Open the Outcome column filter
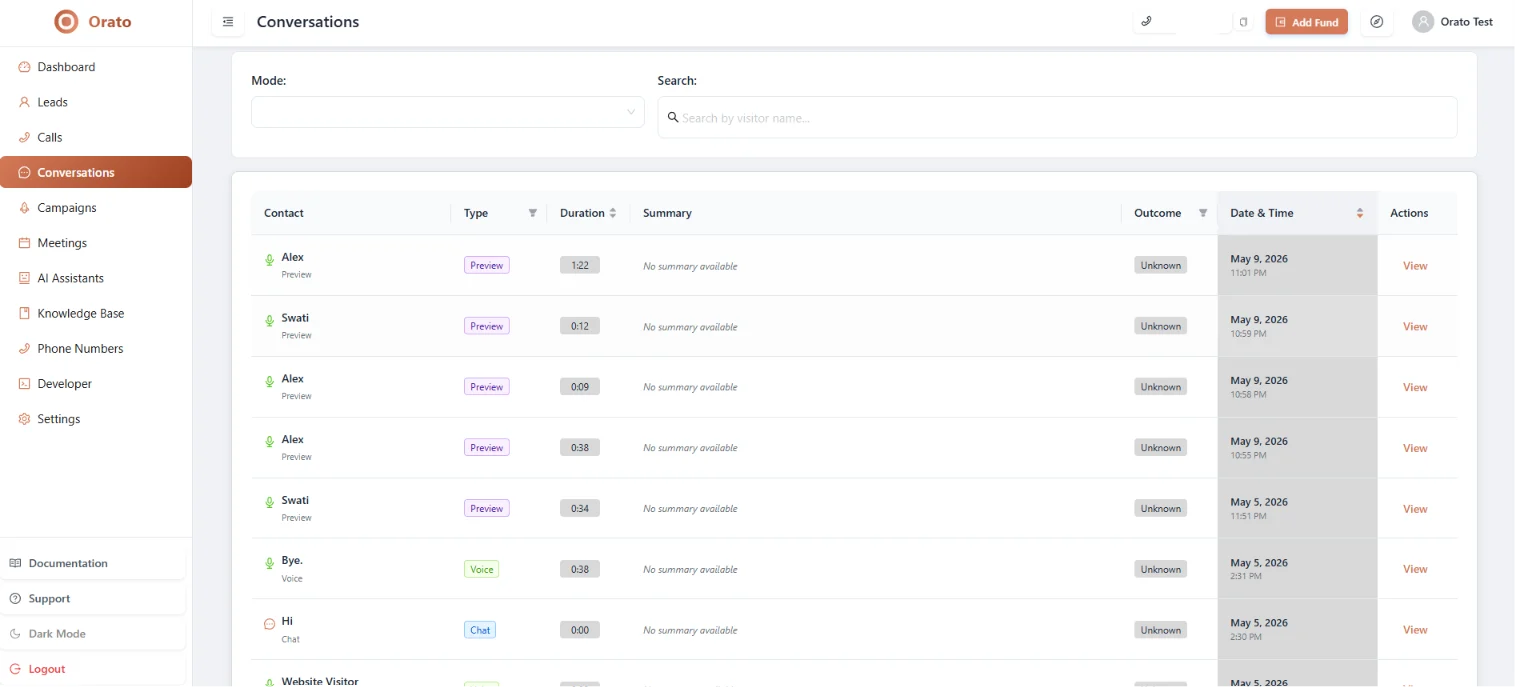 (1203, 213)
